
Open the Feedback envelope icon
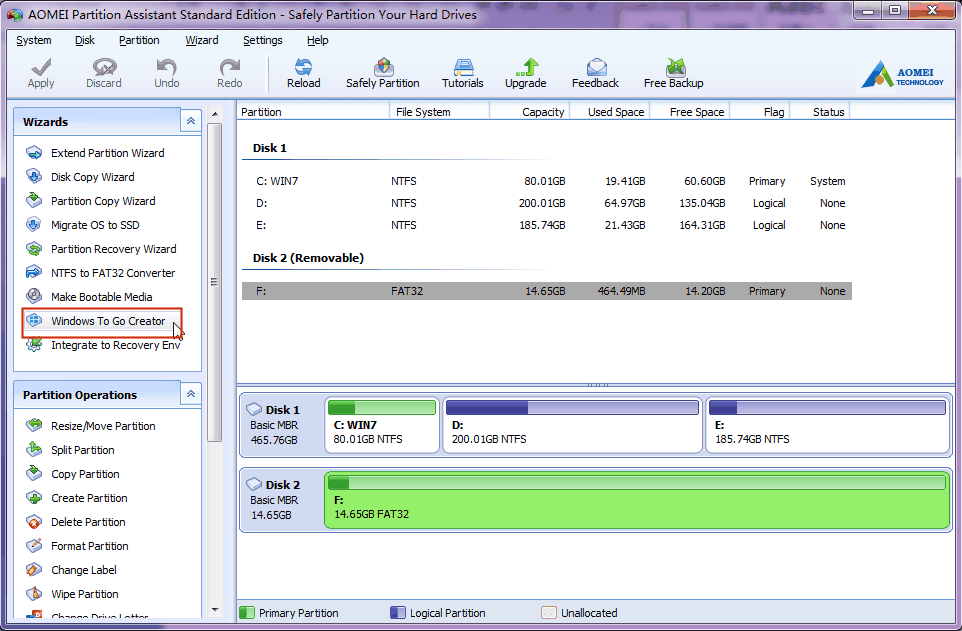coord(596,67)
